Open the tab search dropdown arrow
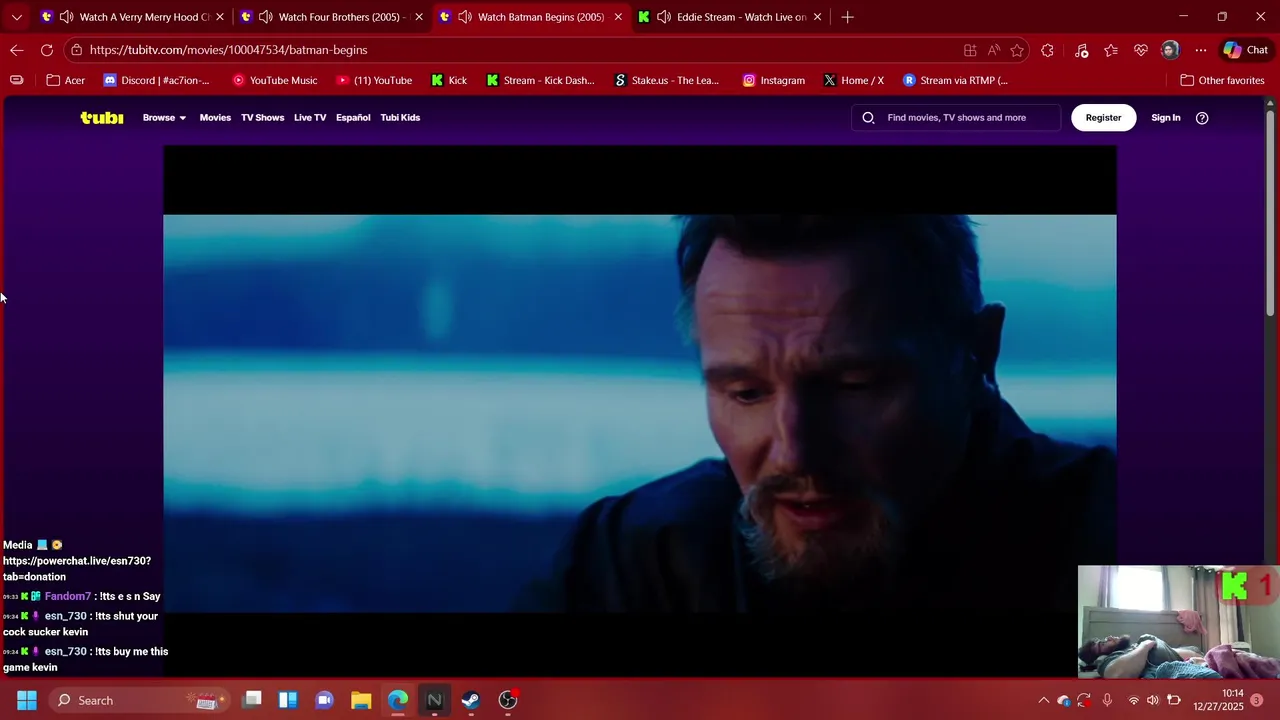Viewport: 1280px width, 720px height. [16, 17]
